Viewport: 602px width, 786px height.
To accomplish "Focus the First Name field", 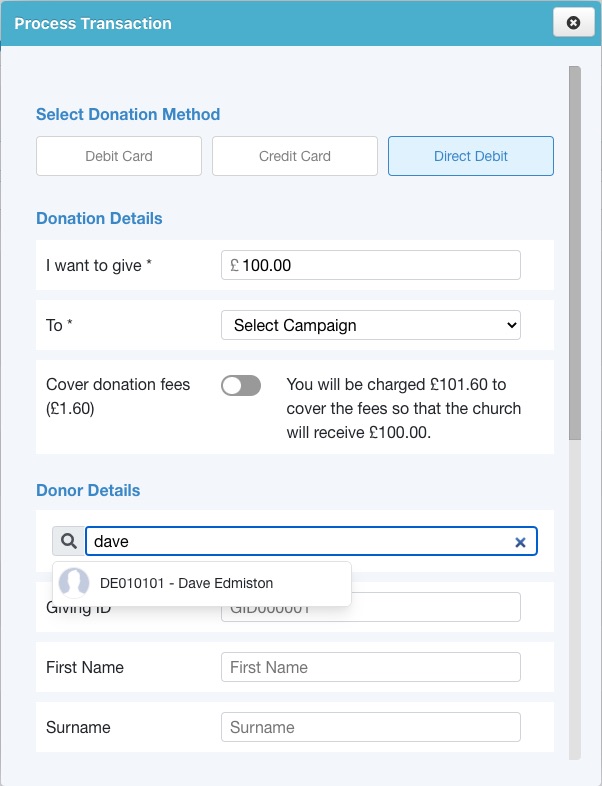I will pyautogui.click(x=371, y=667).
